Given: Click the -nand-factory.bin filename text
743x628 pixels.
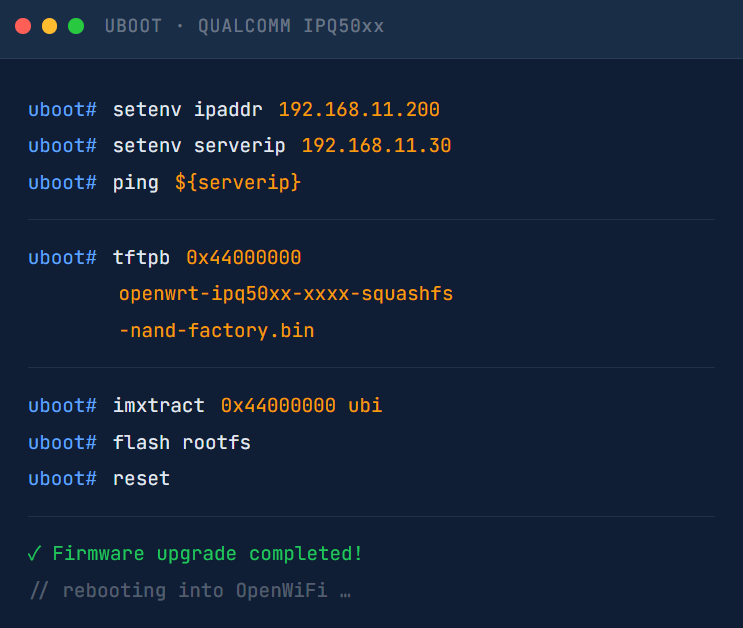Looking at the screenshot, I should (216, 330).
